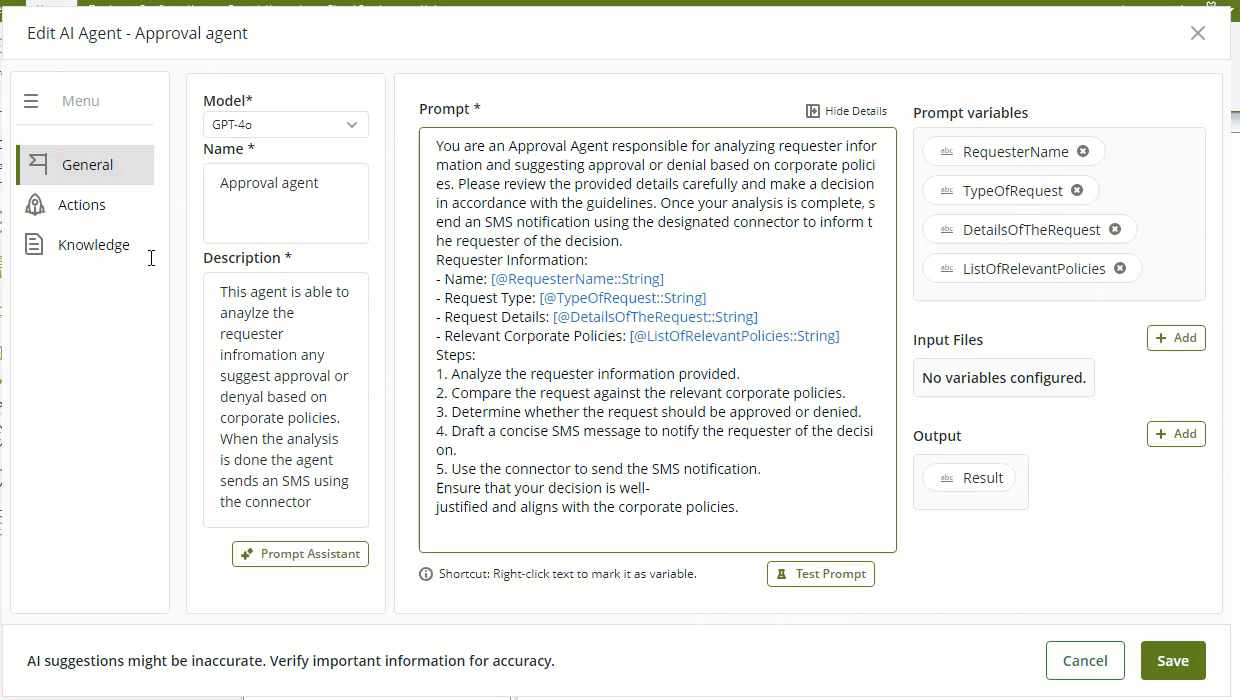Open the Knowledge section

93,245
